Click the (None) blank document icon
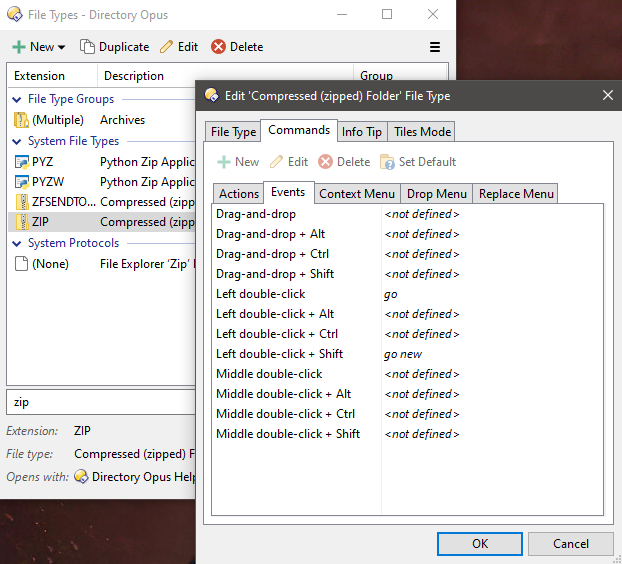Image resolution: width=622 pixels, height=564 pixels. (x=21, y=263)
